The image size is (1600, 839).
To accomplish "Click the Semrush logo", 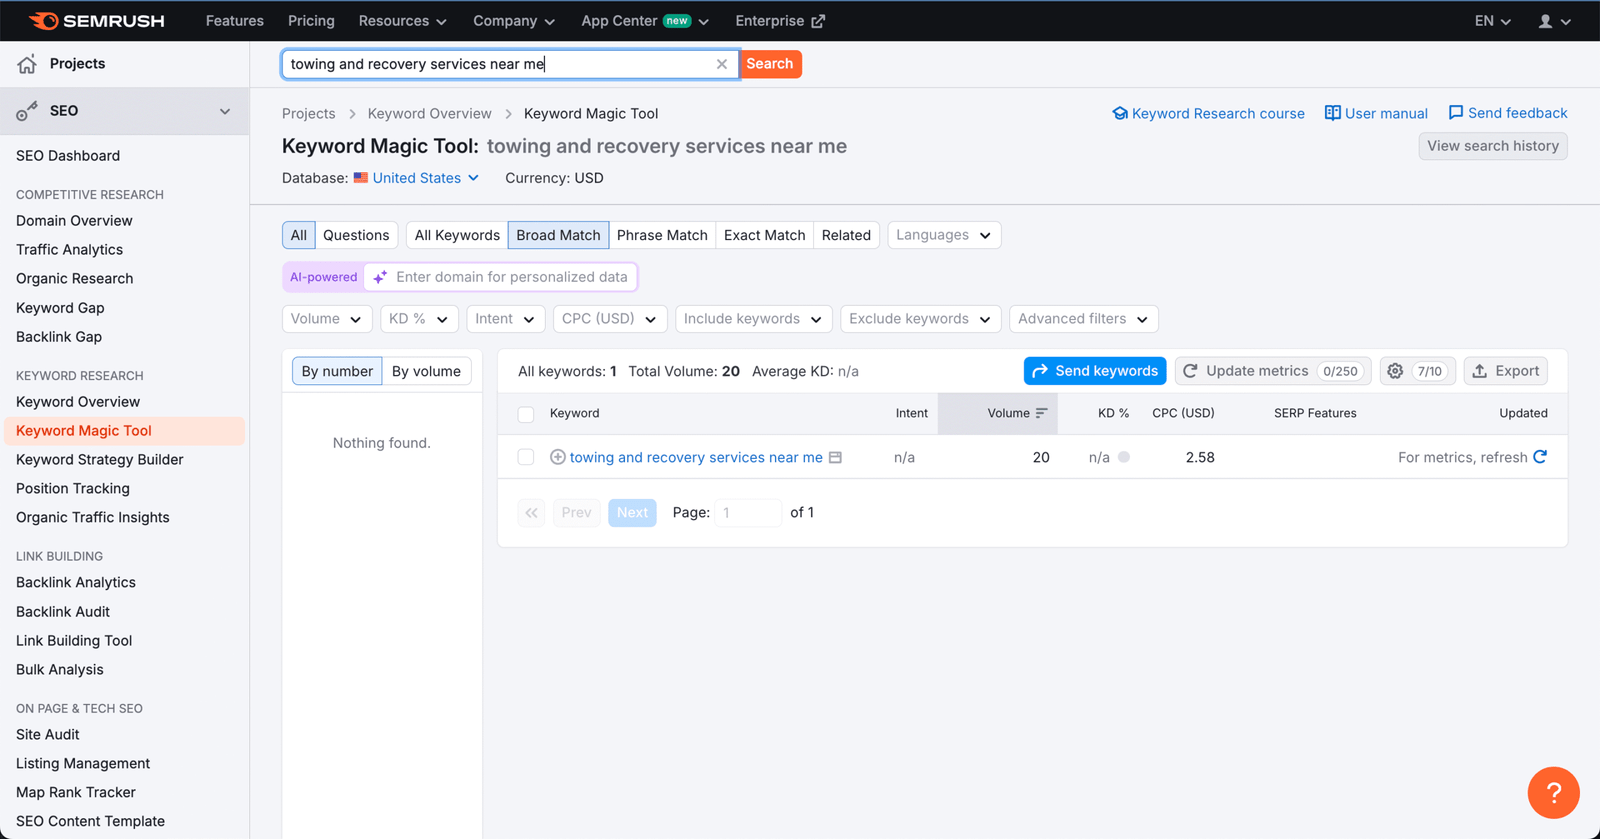I will click(96, 21).
